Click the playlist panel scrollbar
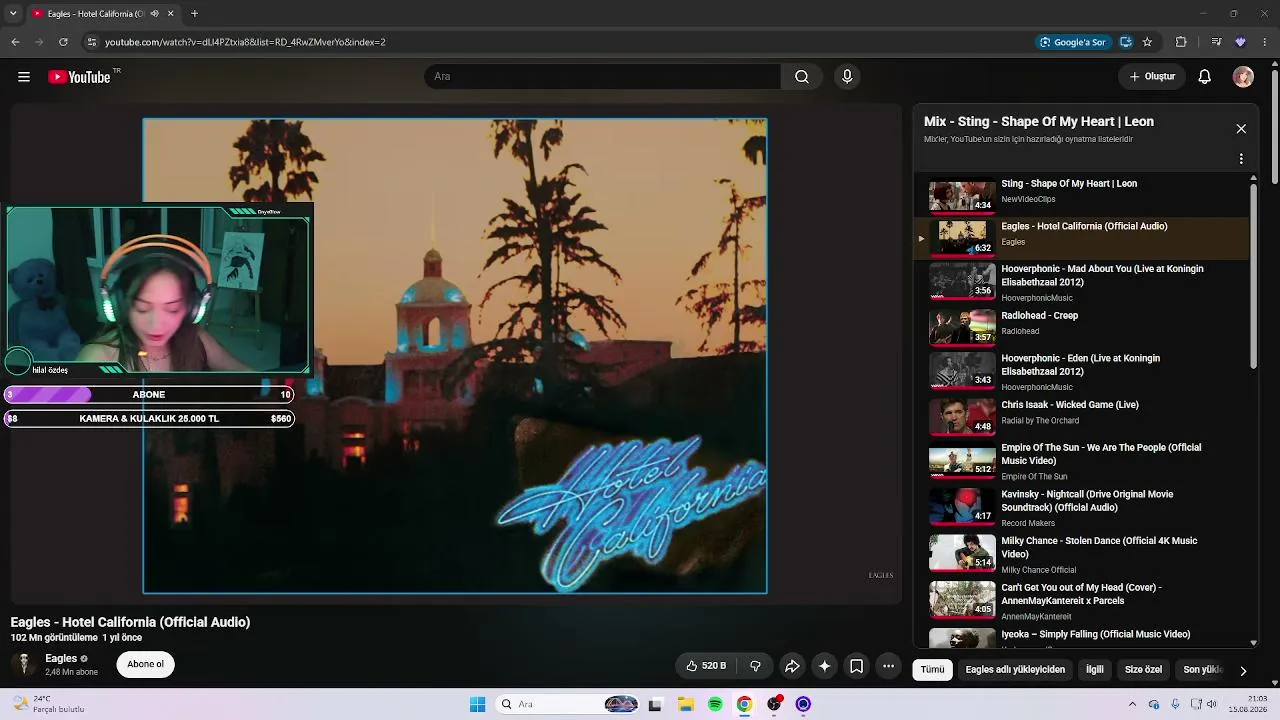This screenshot has height=720, width=1280. 1254,275
